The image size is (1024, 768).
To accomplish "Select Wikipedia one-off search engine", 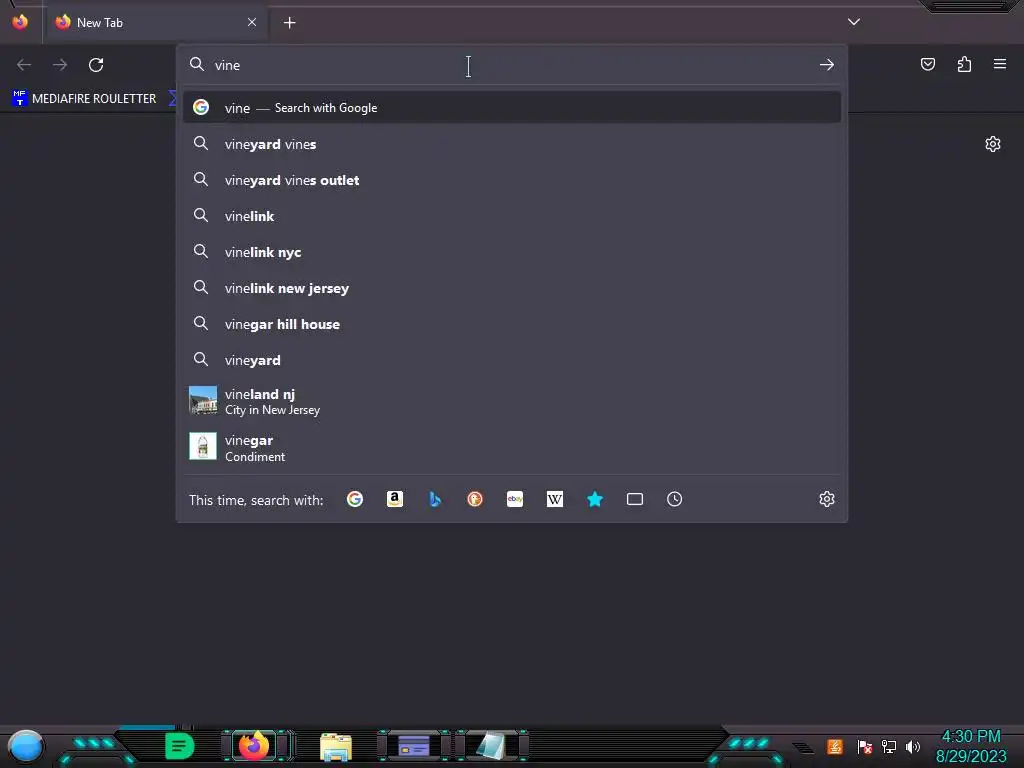I will [x=554, y=500].
